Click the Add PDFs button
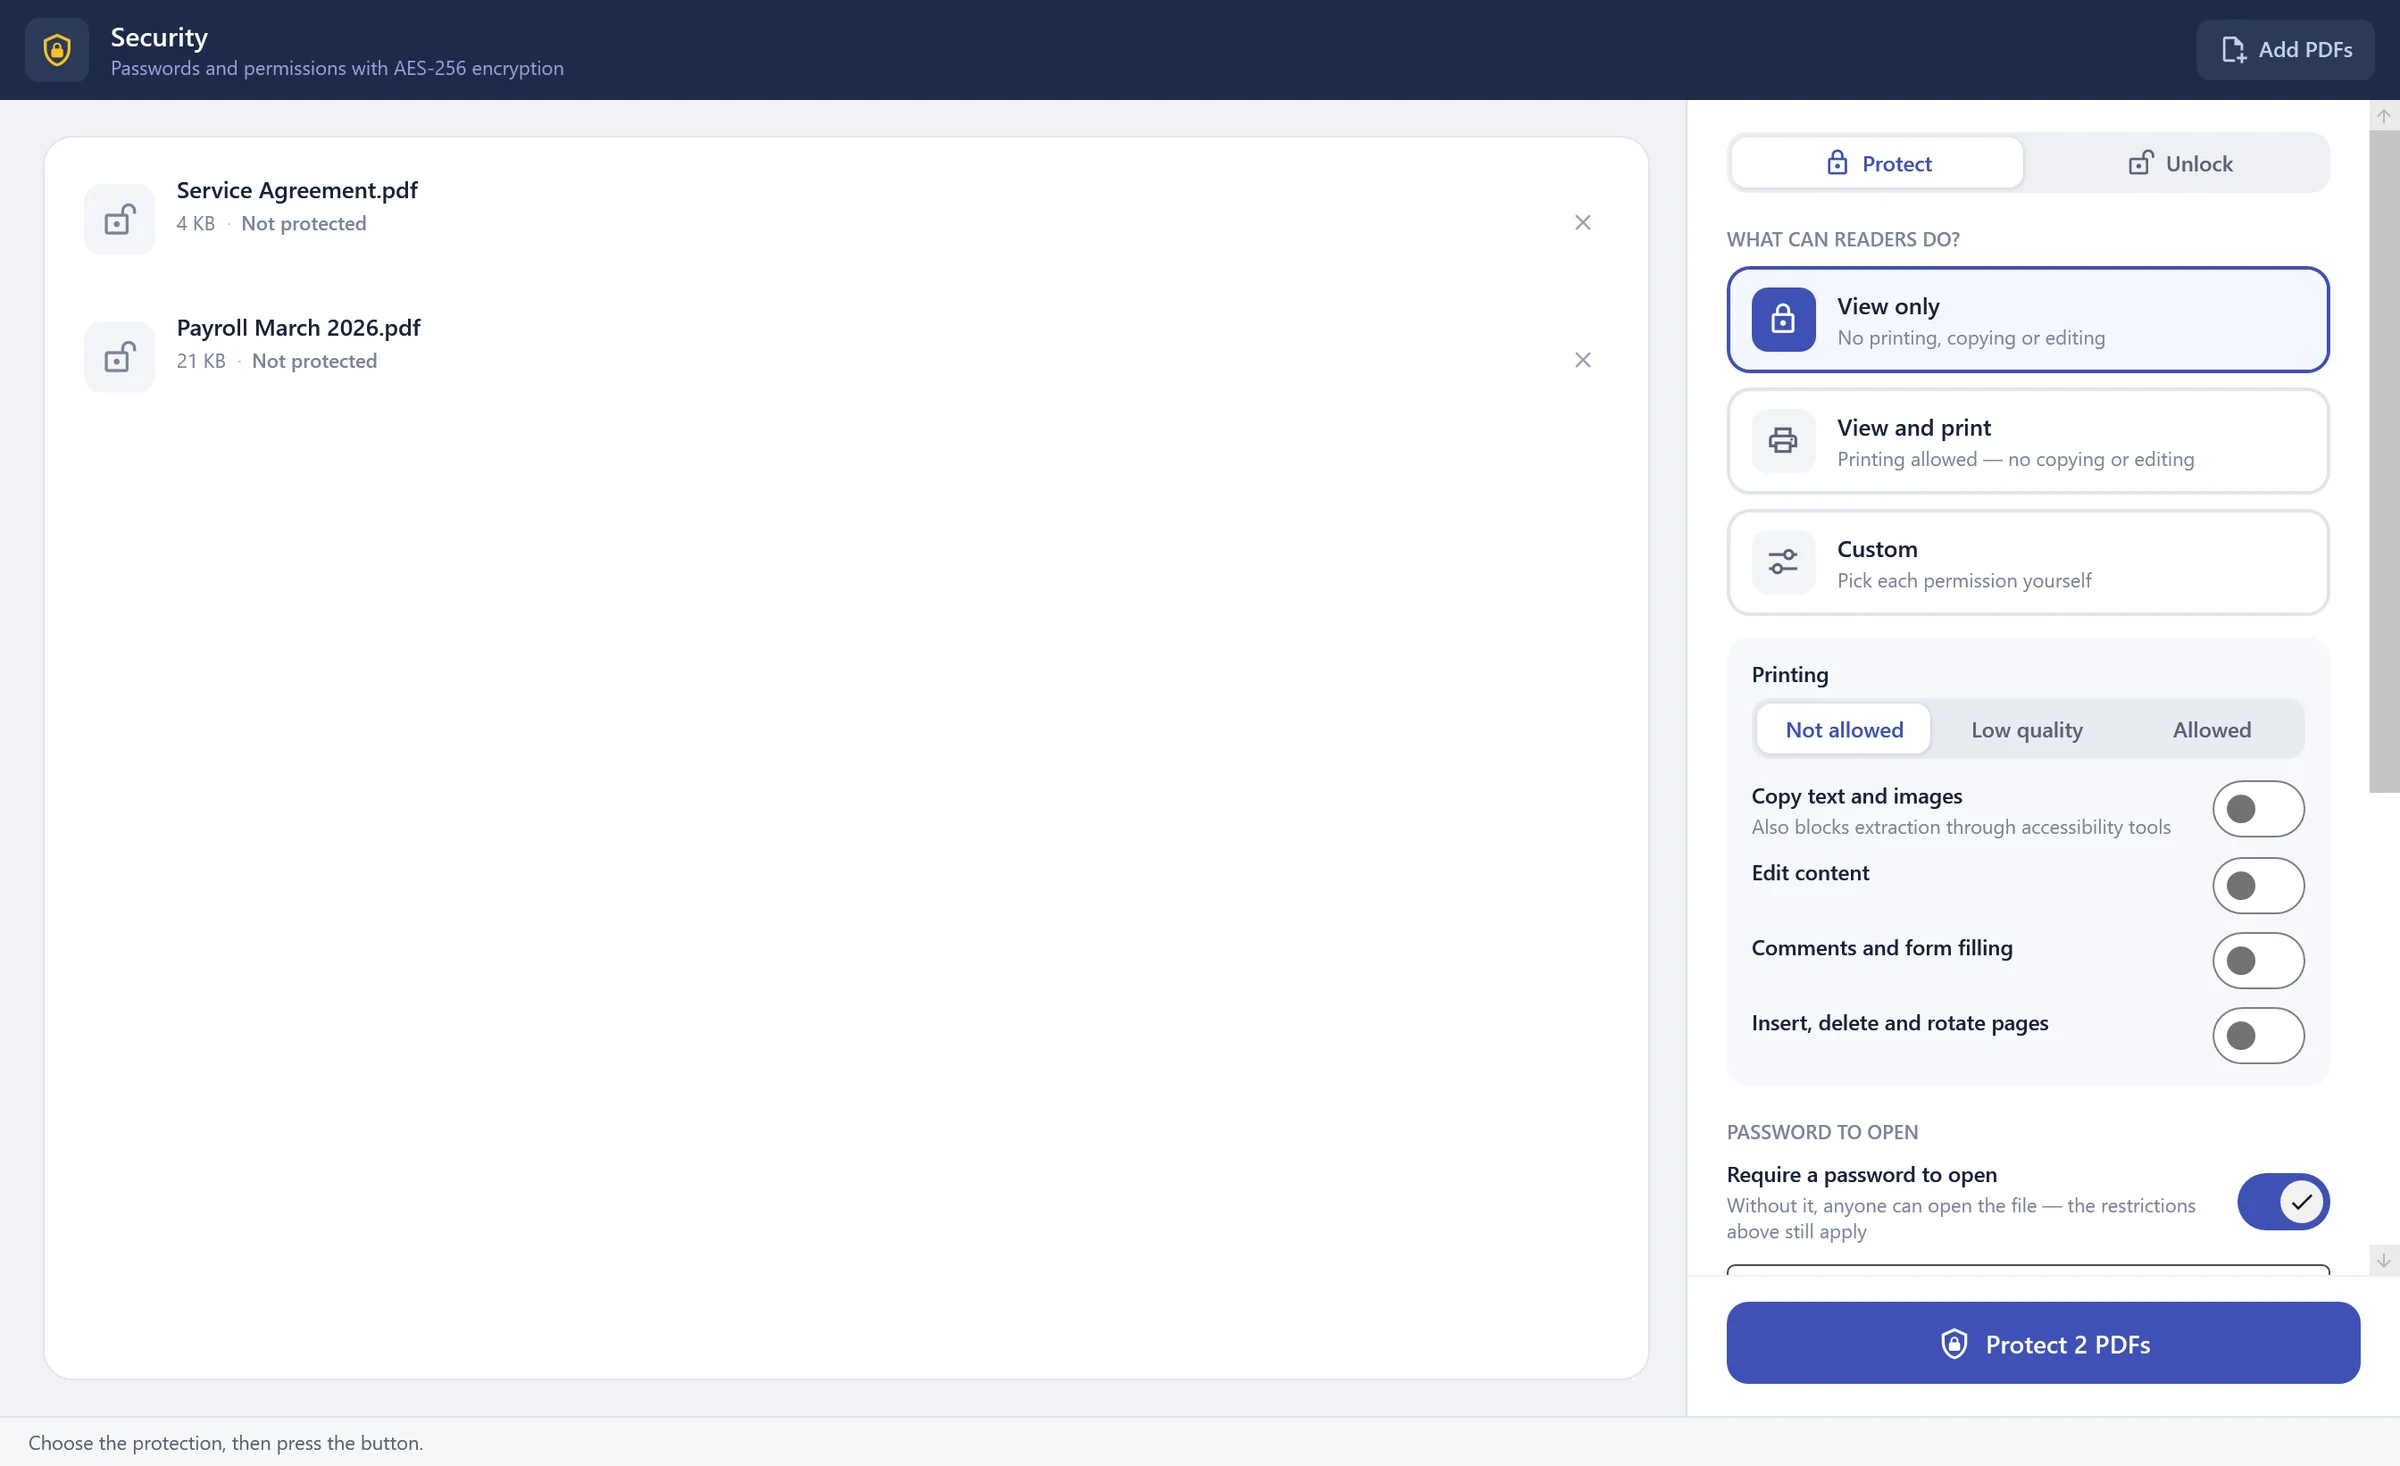Image resolution: width=2400 pixels, height=1466 pixels. pyautogui.click(x=2285, y=50)
